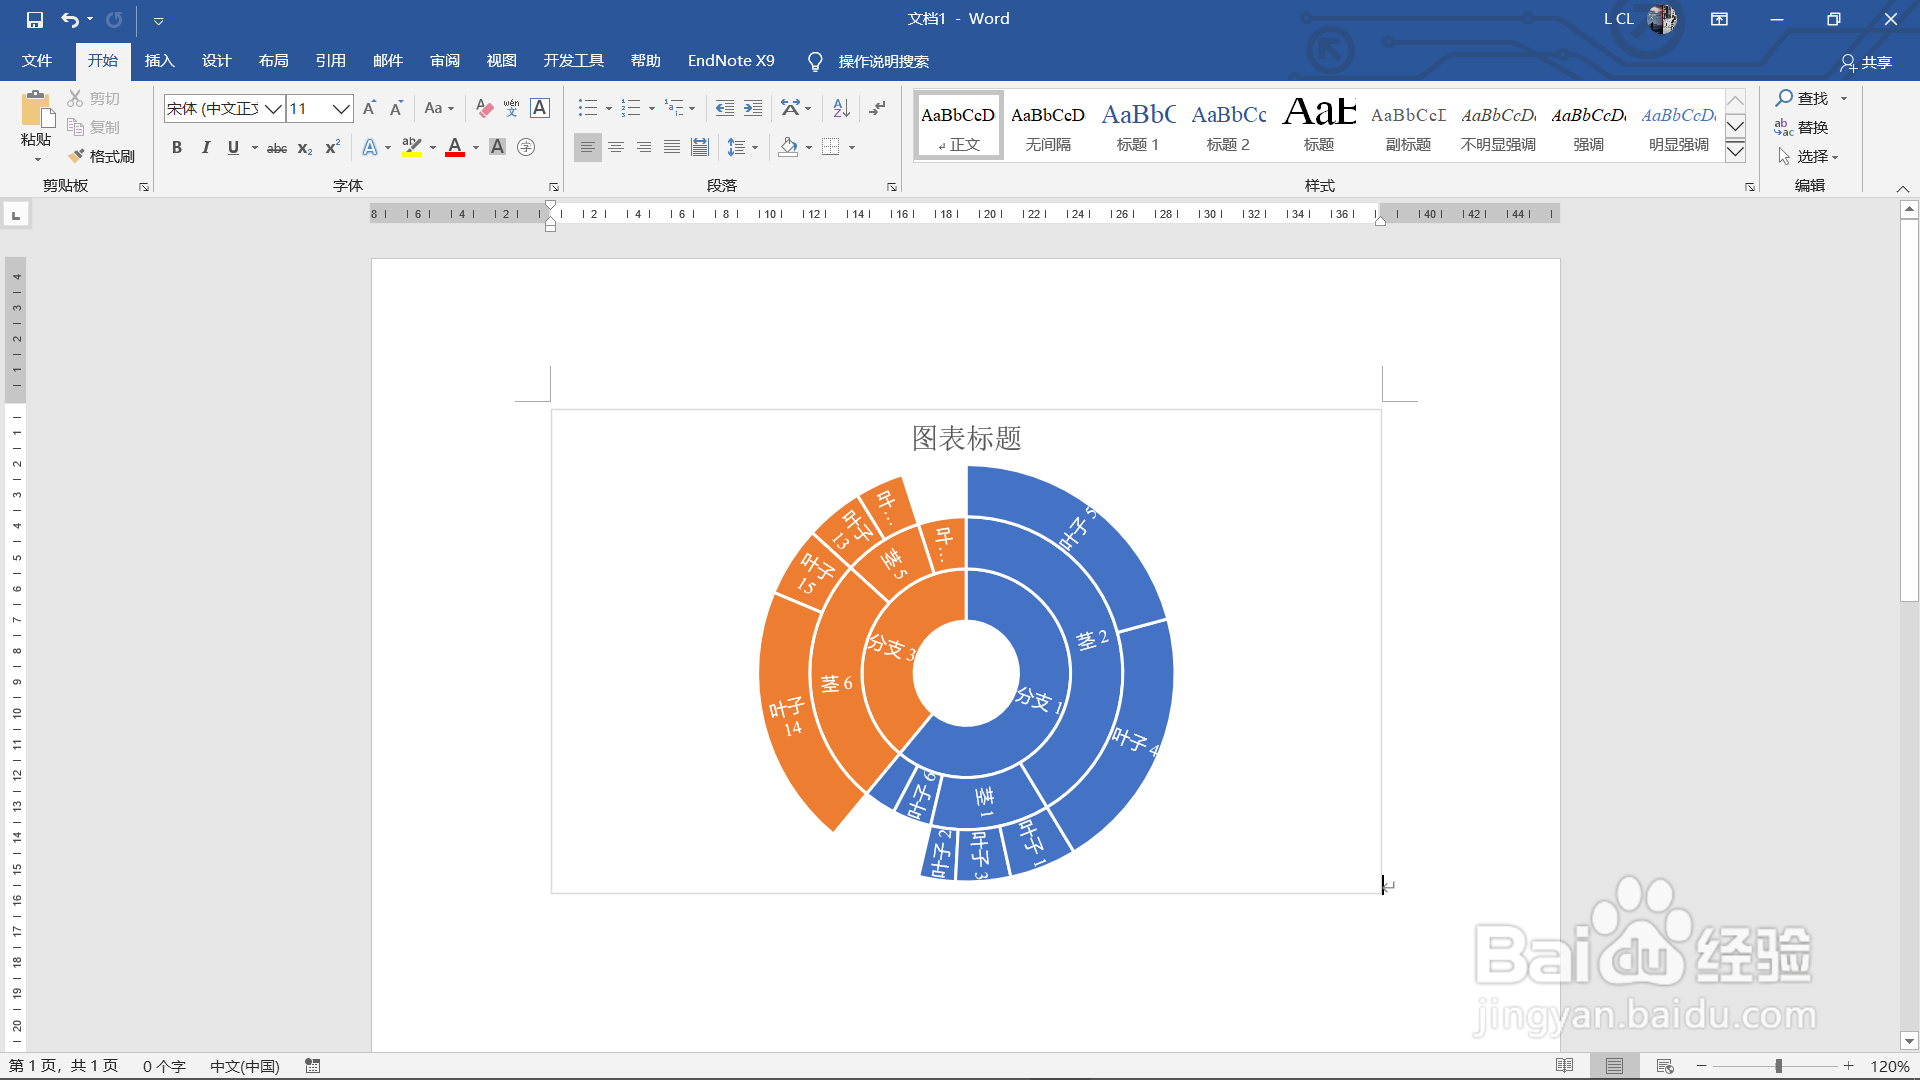The image size is (1920, 1080).
Task: Click the 替换 replace button
Action: pos(1801,127)
